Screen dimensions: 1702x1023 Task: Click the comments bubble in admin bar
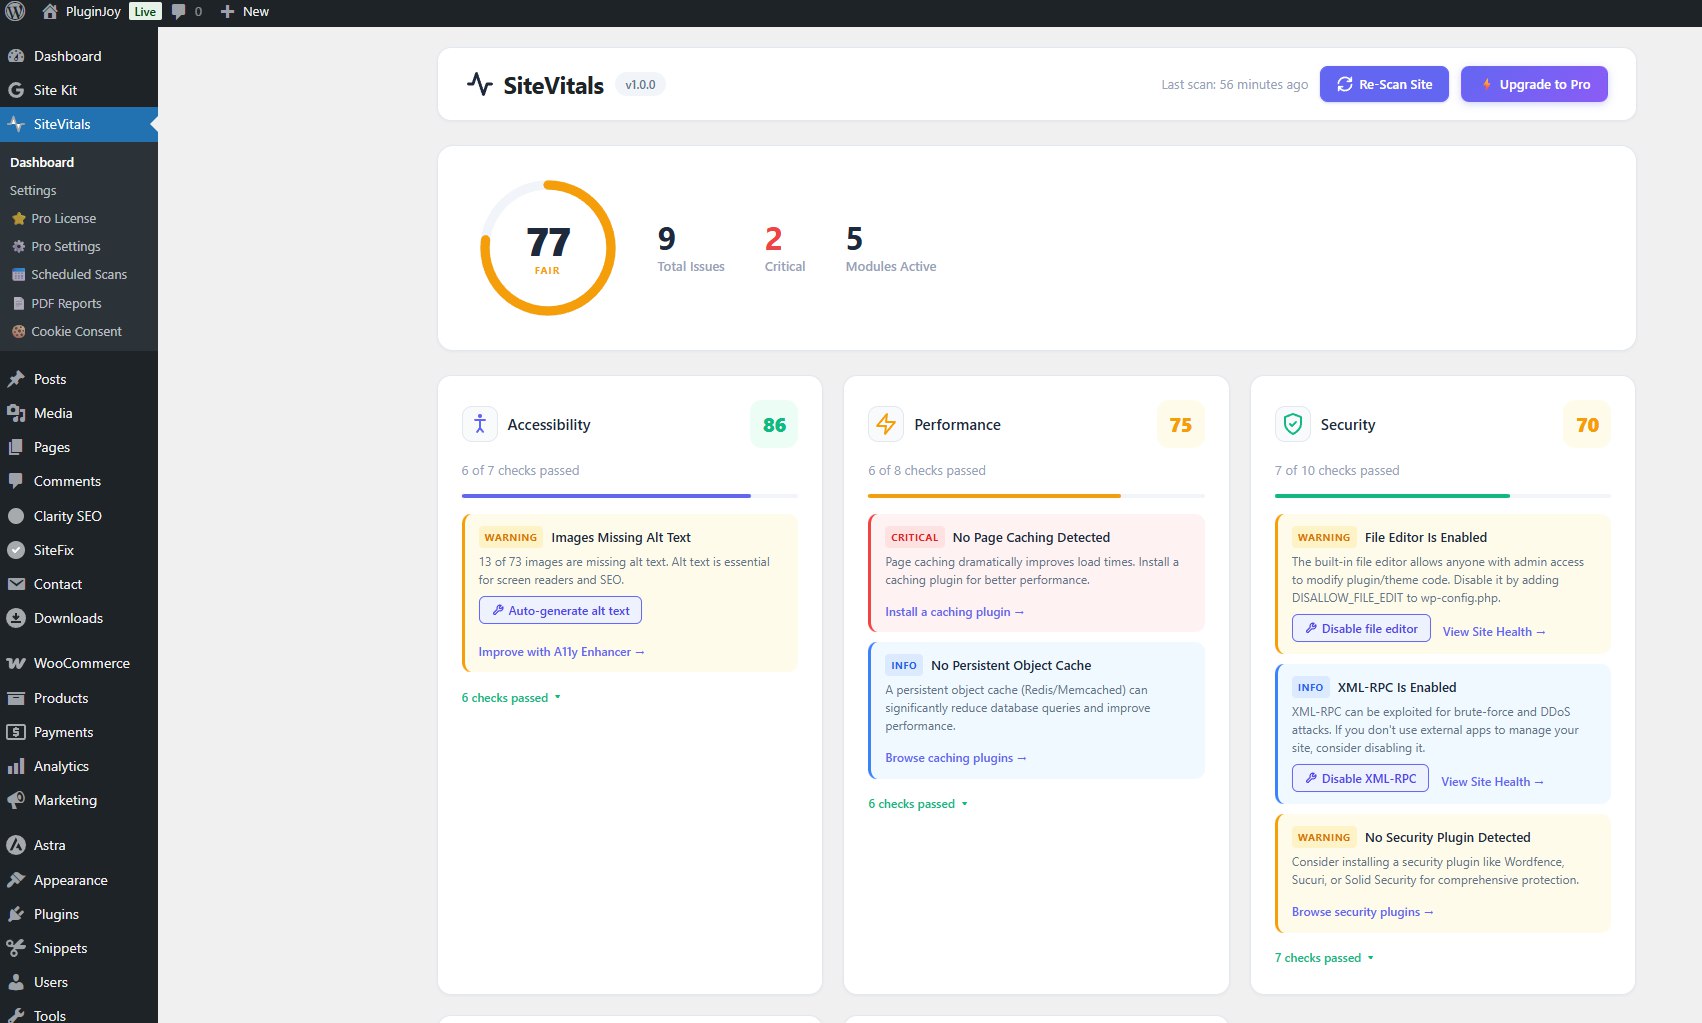(179, 11)
